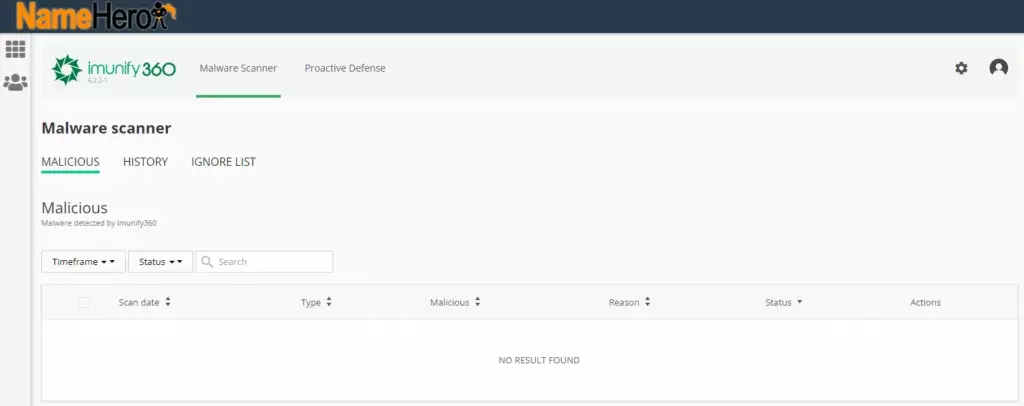Click the Imunify360 logo
Image resolution: width=1024 pixels, height=406 pixels.
click(114, 70)
